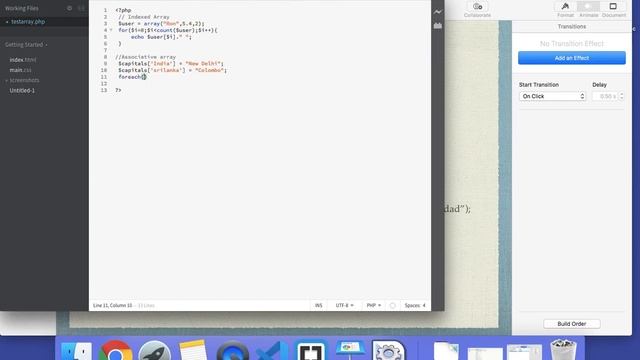This screenshot has height=360, width=640.
Task: Open Finder from the Dock
Action: [76, 350]
